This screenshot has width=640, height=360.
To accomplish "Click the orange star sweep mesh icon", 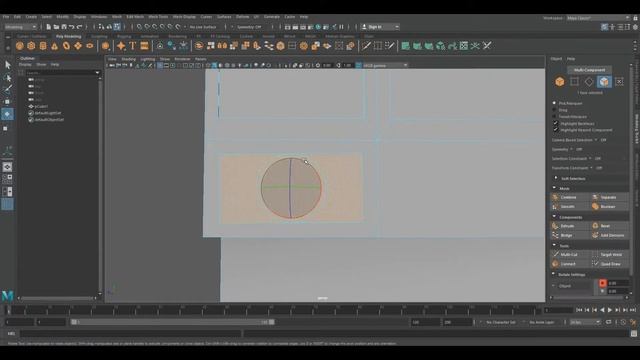I will (x=121, y=46).
